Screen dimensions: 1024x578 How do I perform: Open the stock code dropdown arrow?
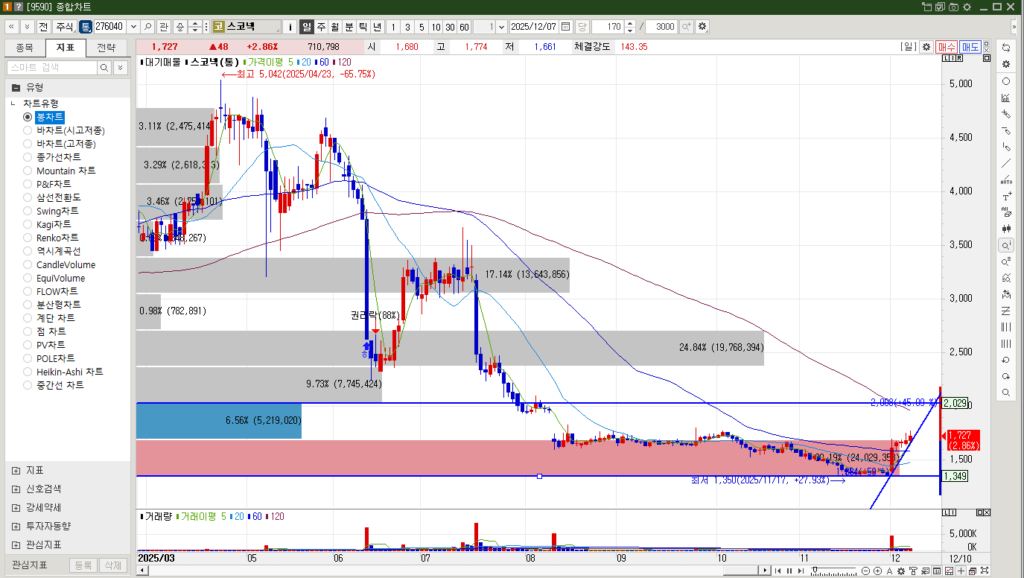tap(132, 26)
